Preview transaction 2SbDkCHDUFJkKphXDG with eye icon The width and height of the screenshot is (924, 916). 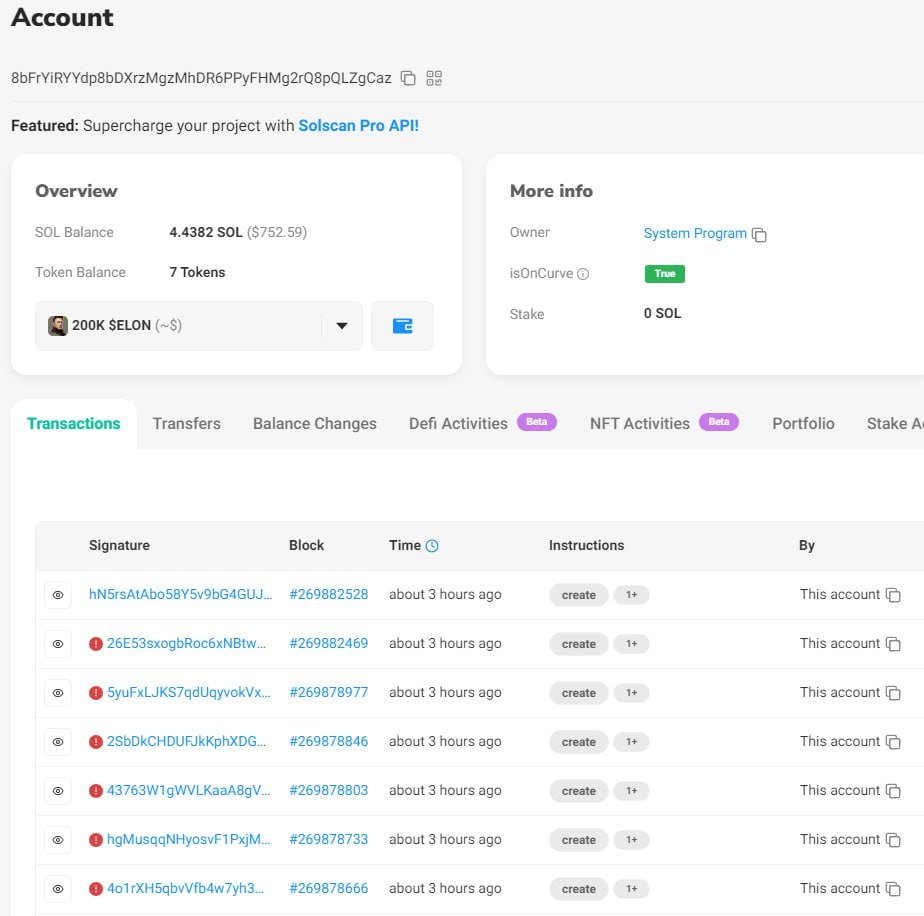pos(58,742)
